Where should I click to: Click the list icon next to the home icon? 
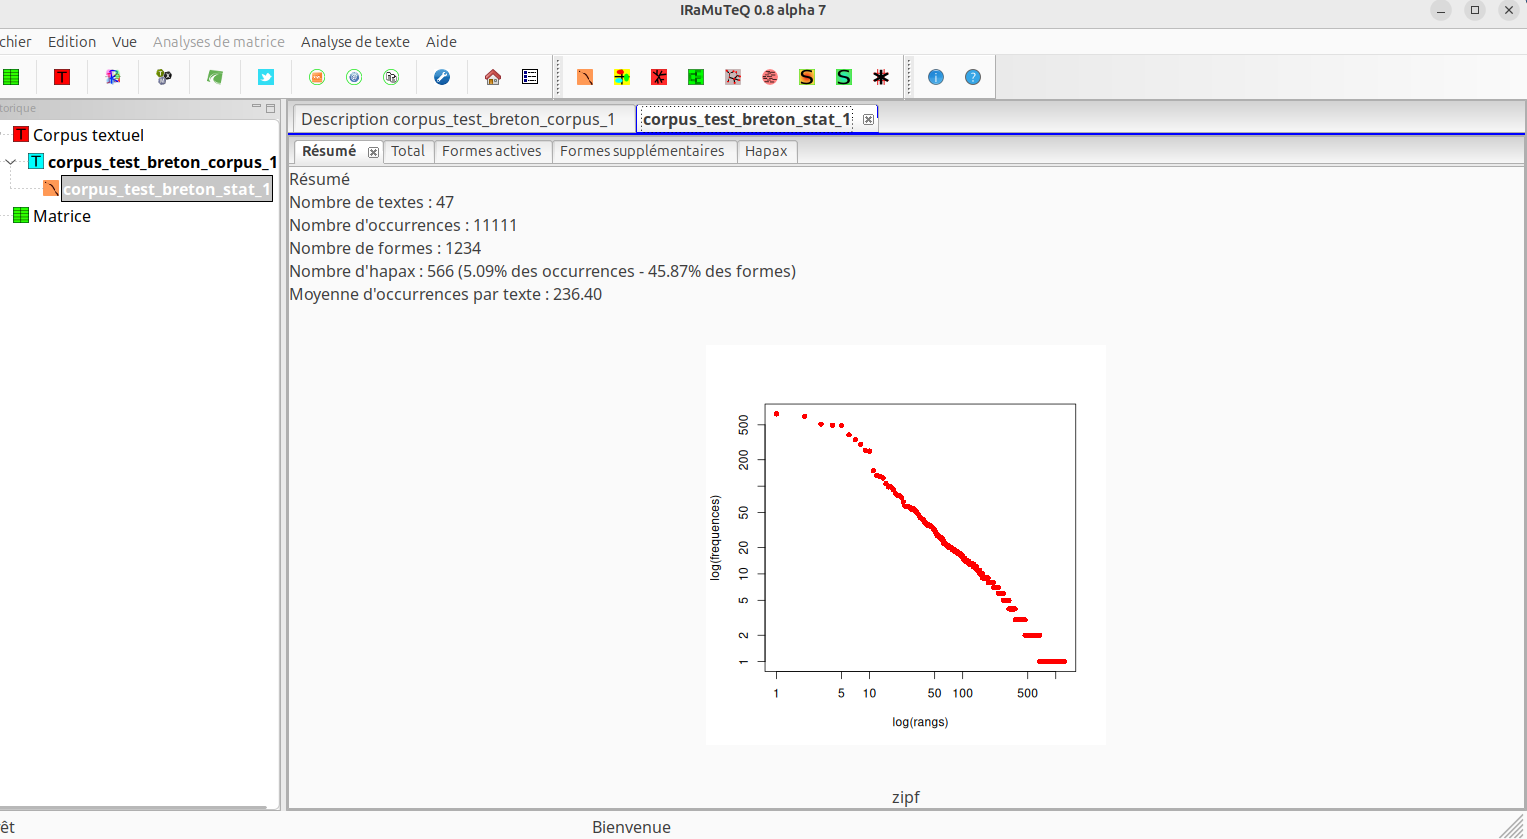[530, 77]
